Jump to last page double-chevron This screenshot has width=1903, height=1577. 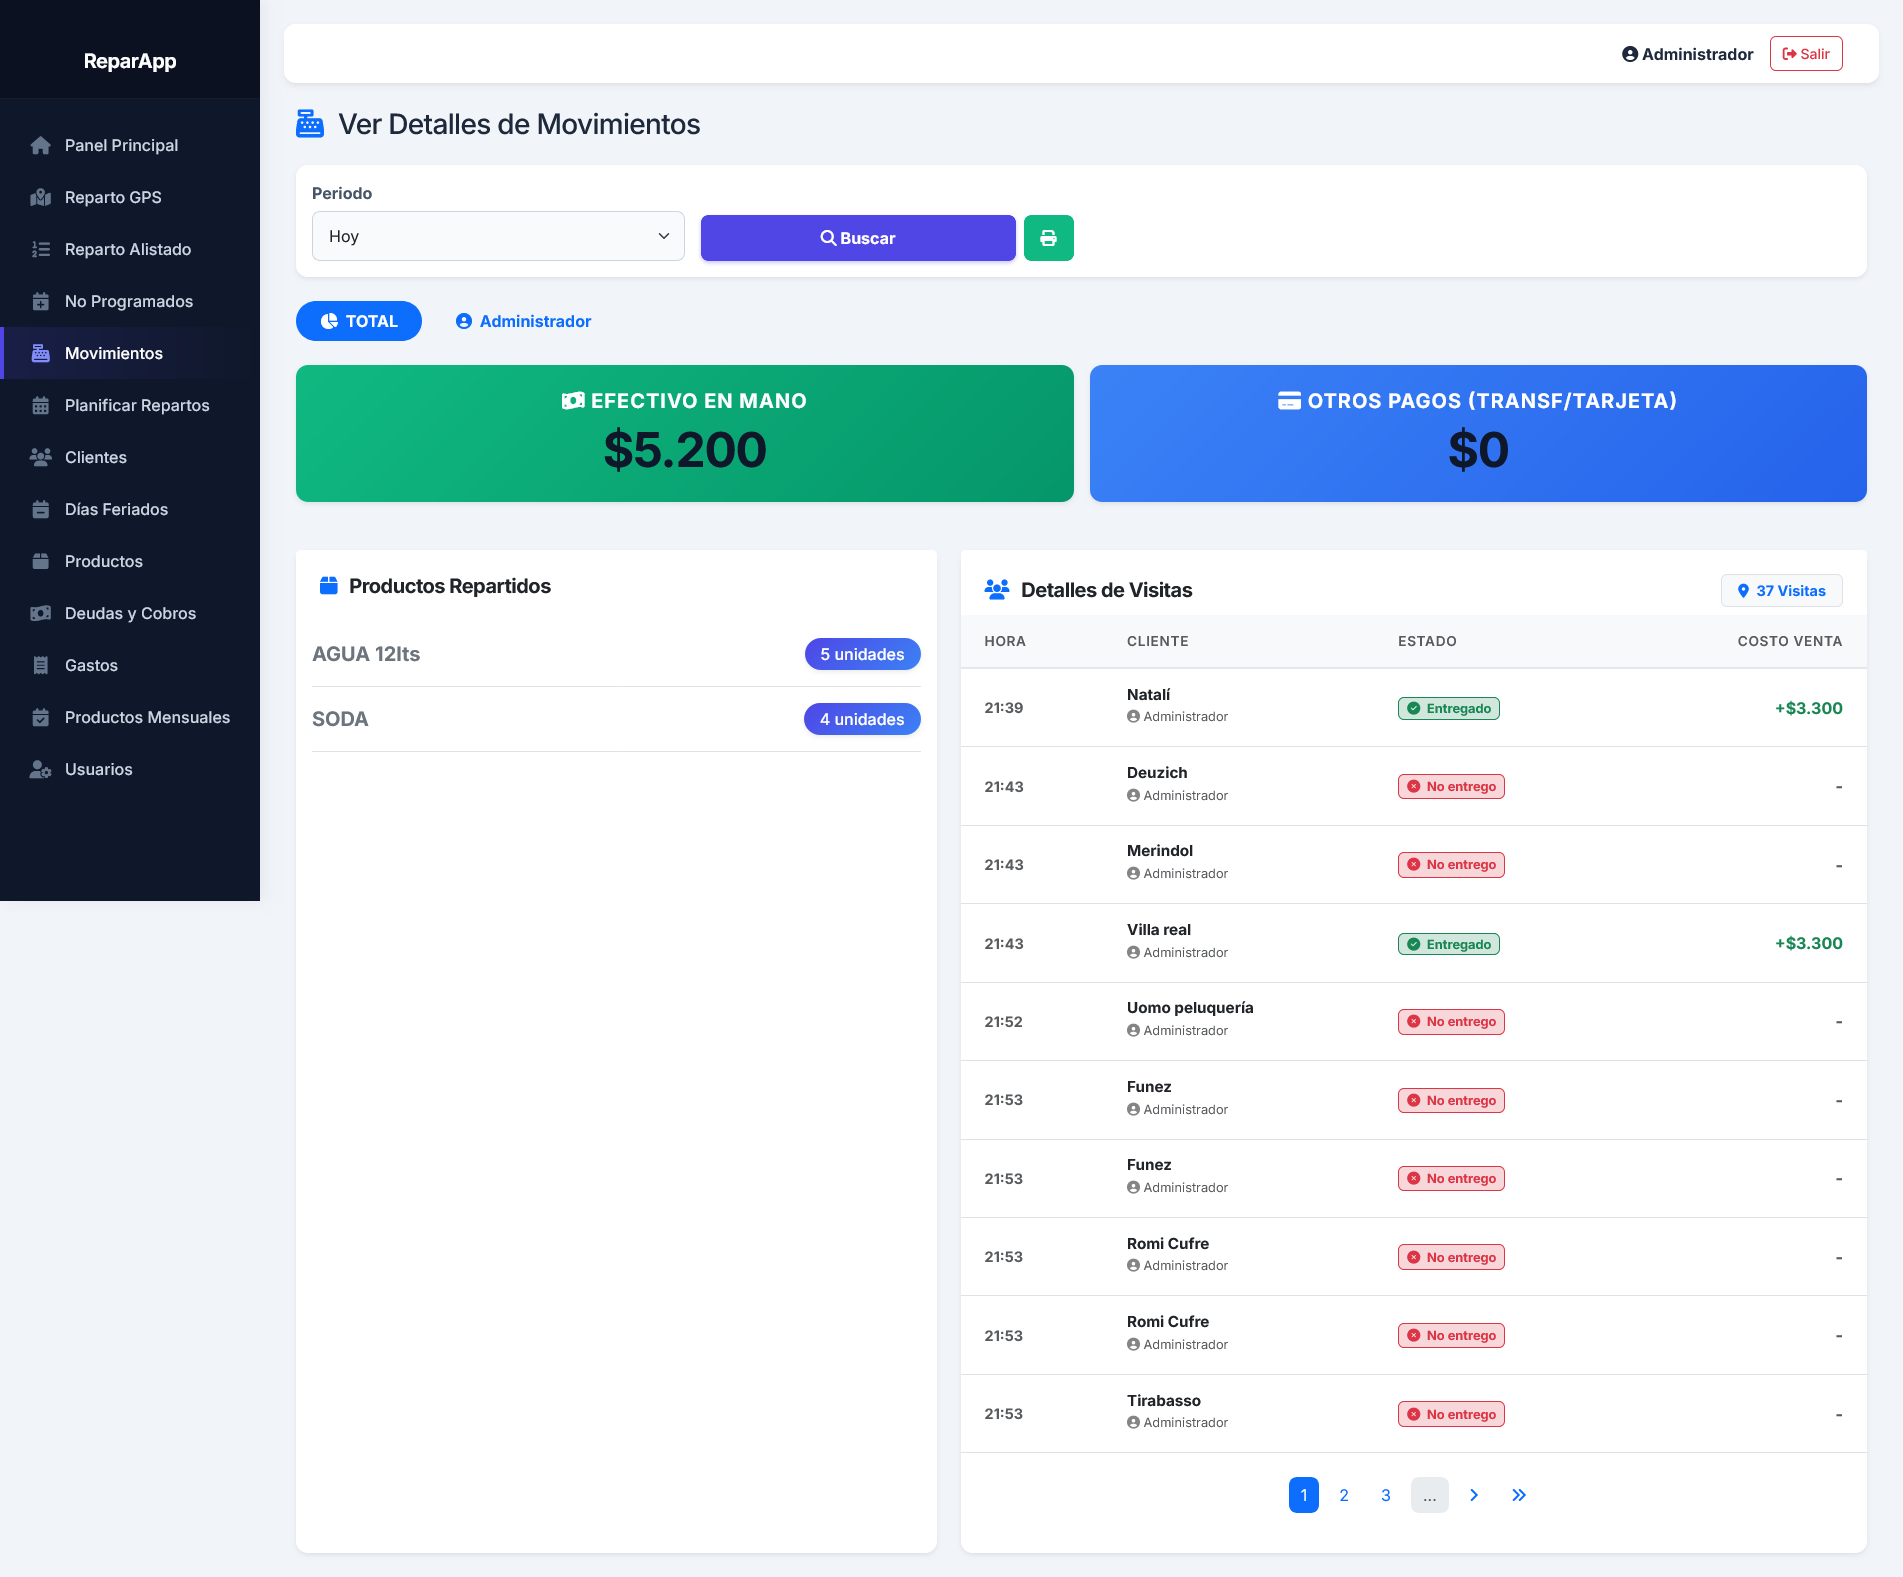pyautogui.click(x=1519, y=1495)
